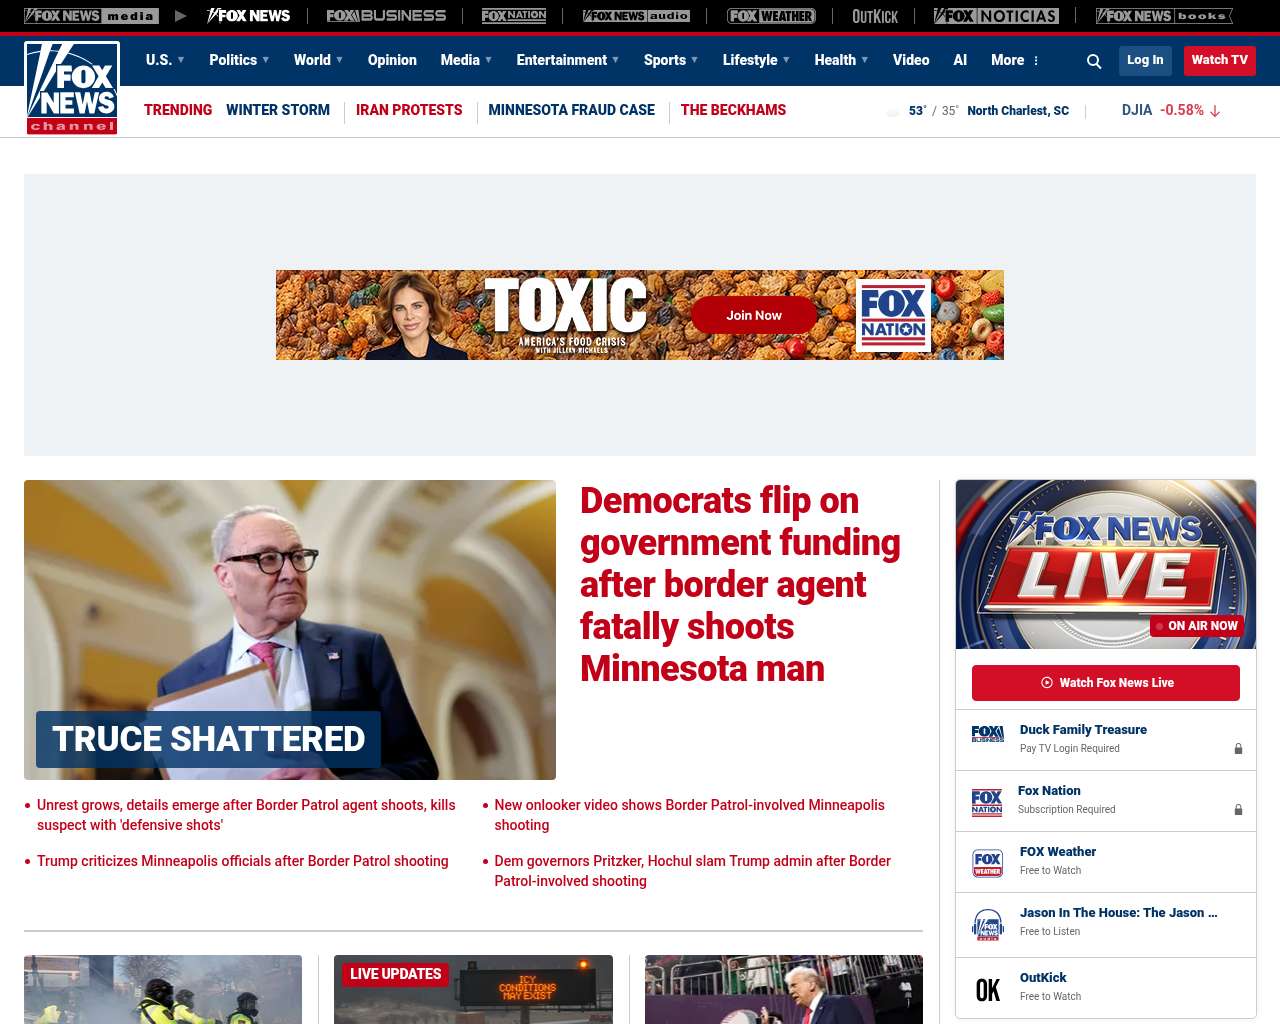Open the Fox News channel logo home

72,88
